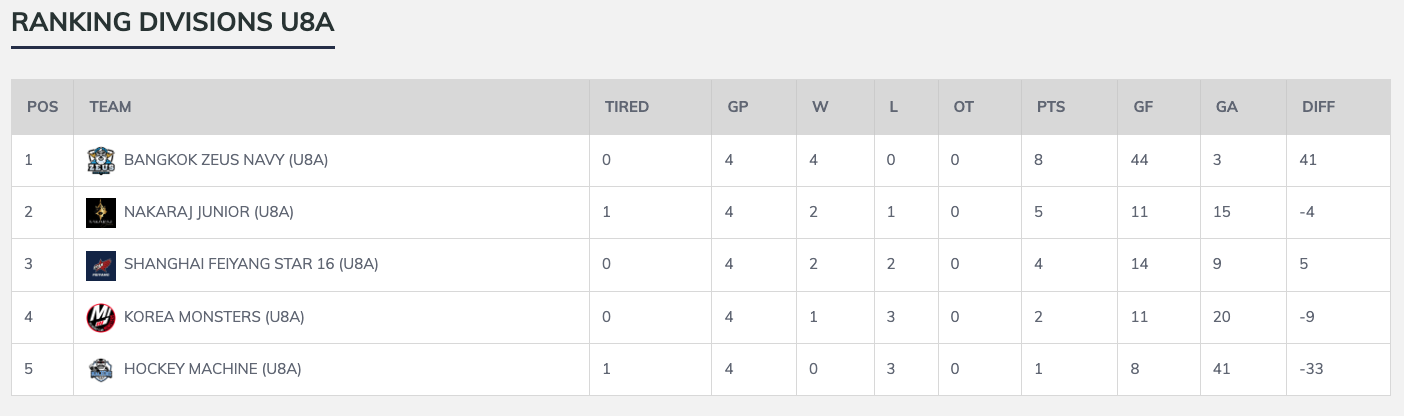Click the Korea Monsters team logo
Screen dimensions: 1404x416
coord(101,317)
